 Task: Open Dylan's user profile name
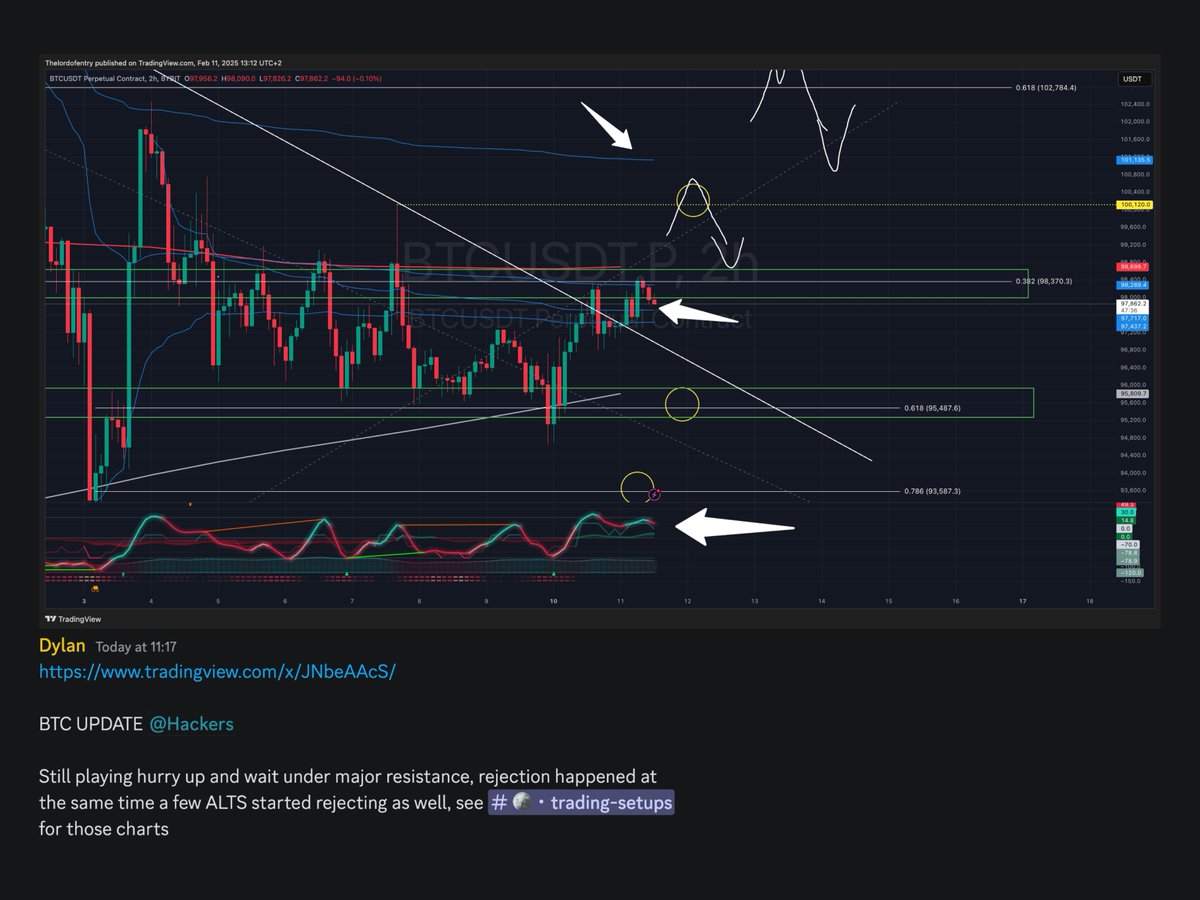click(62, 646)
